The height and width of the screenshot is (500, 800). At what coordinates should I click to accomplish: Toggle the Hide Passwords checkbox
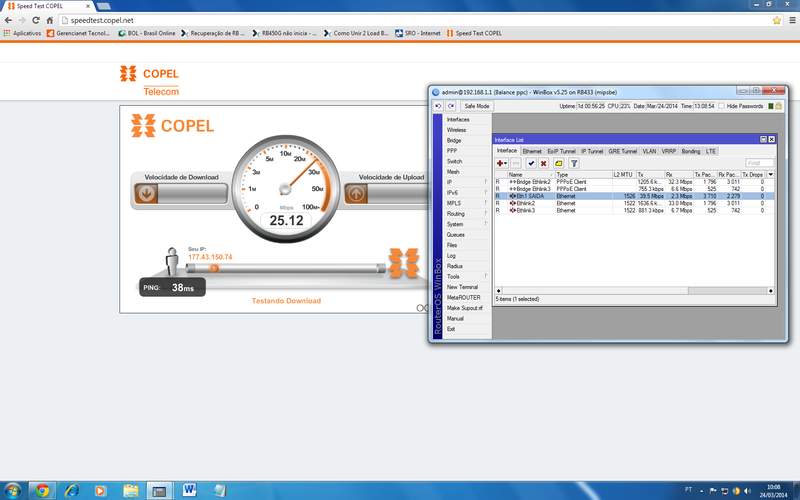point(721,106)
